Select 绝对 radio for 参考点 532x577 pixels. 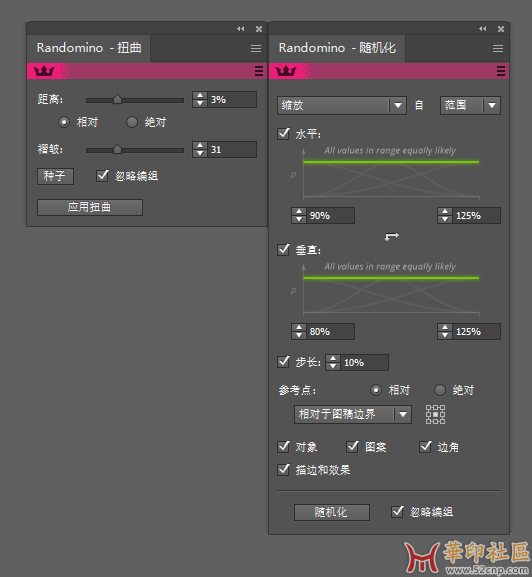pos(440,390)
